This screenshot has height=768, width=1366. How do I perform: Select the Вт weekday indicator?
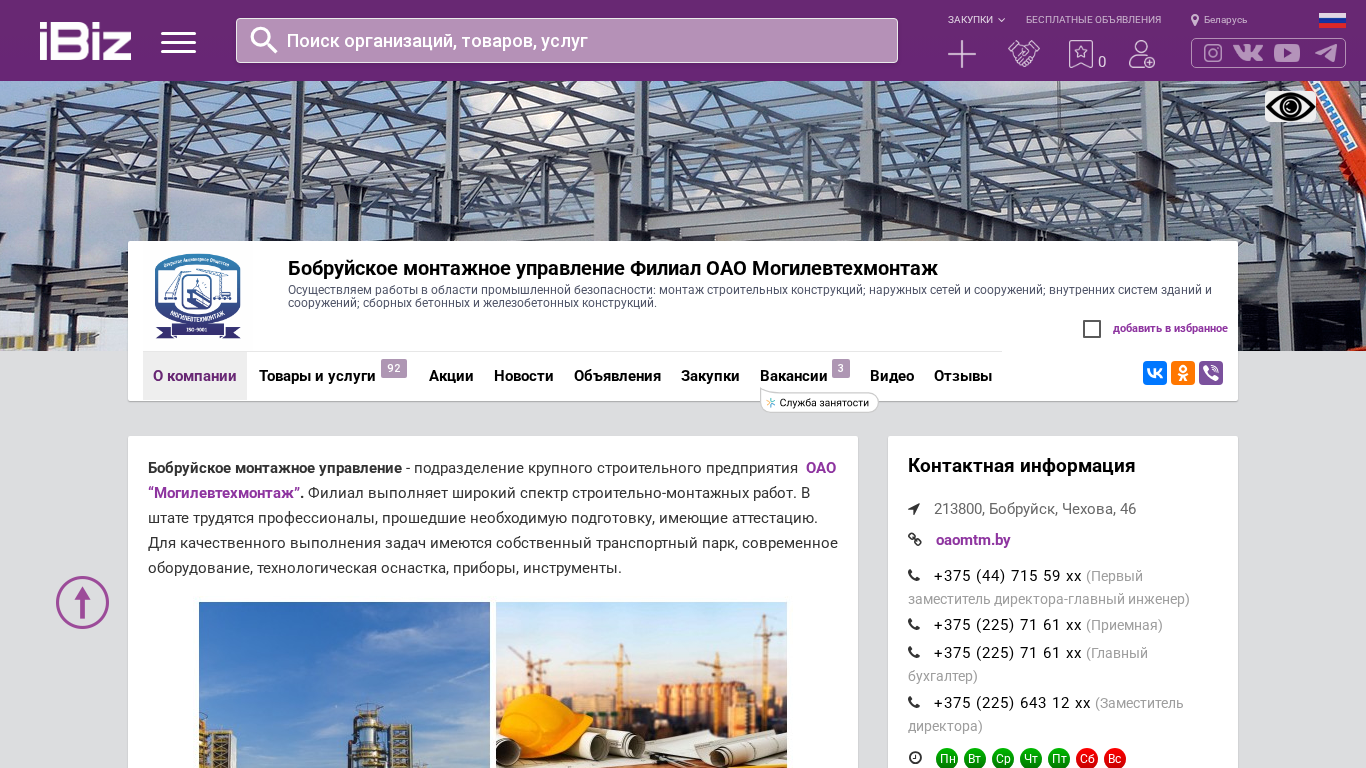975,759
